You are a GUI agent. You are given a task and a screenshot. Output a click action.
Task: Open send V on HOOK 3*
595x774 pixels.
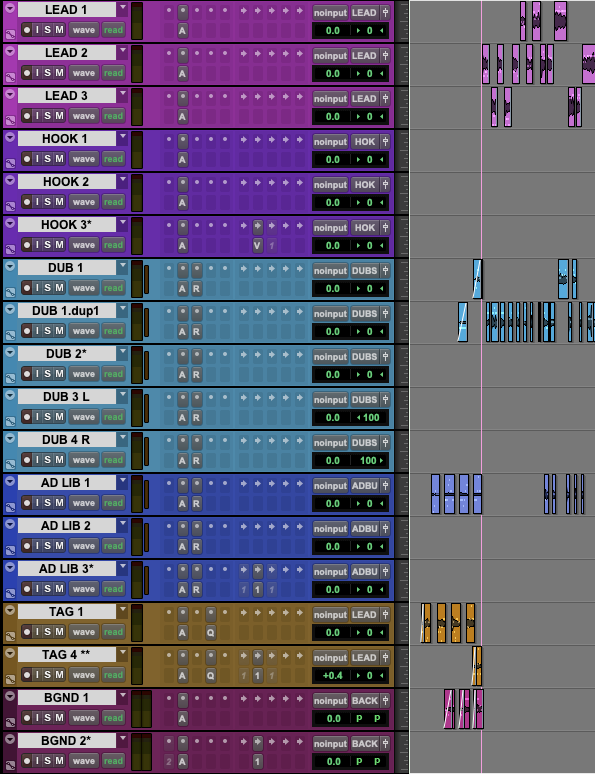click(257, 246)
